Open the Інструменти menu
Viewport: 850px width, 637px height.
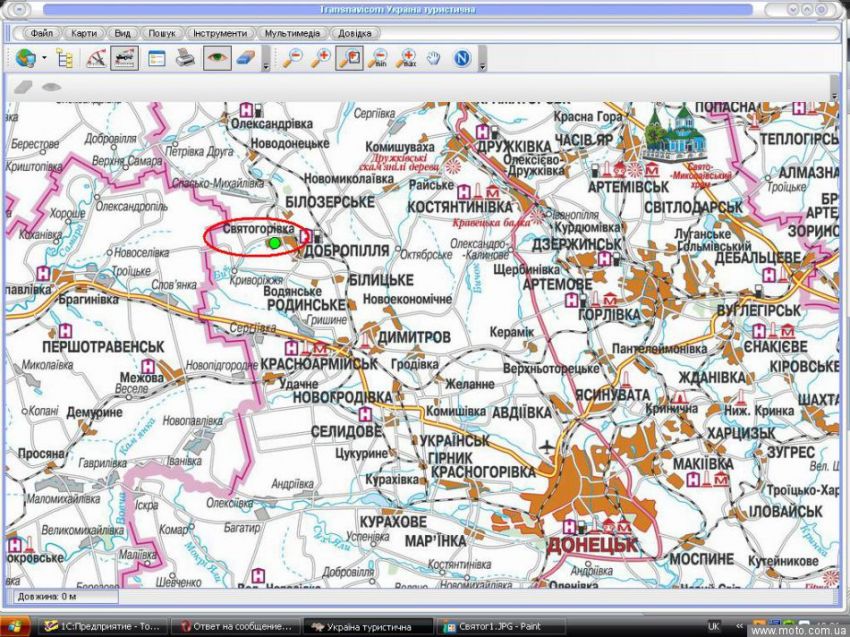click(x=220, y=33)
